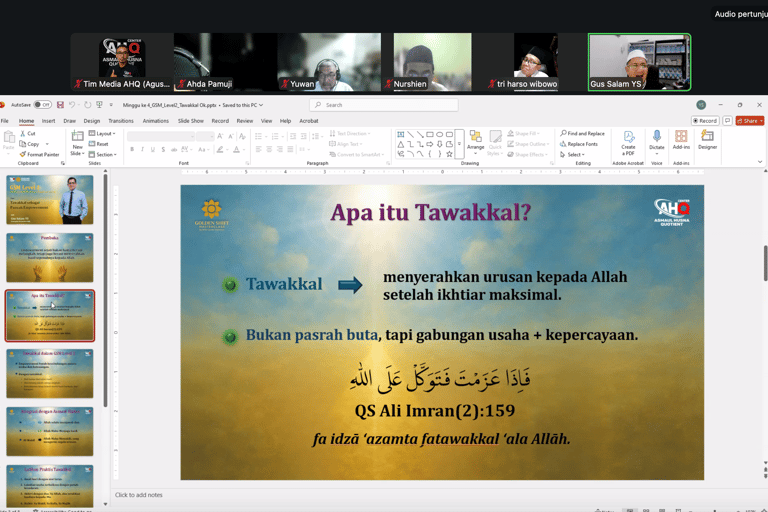Select the Oval shape in gallery
Viewport: 768px width, 512px height.
439,134
